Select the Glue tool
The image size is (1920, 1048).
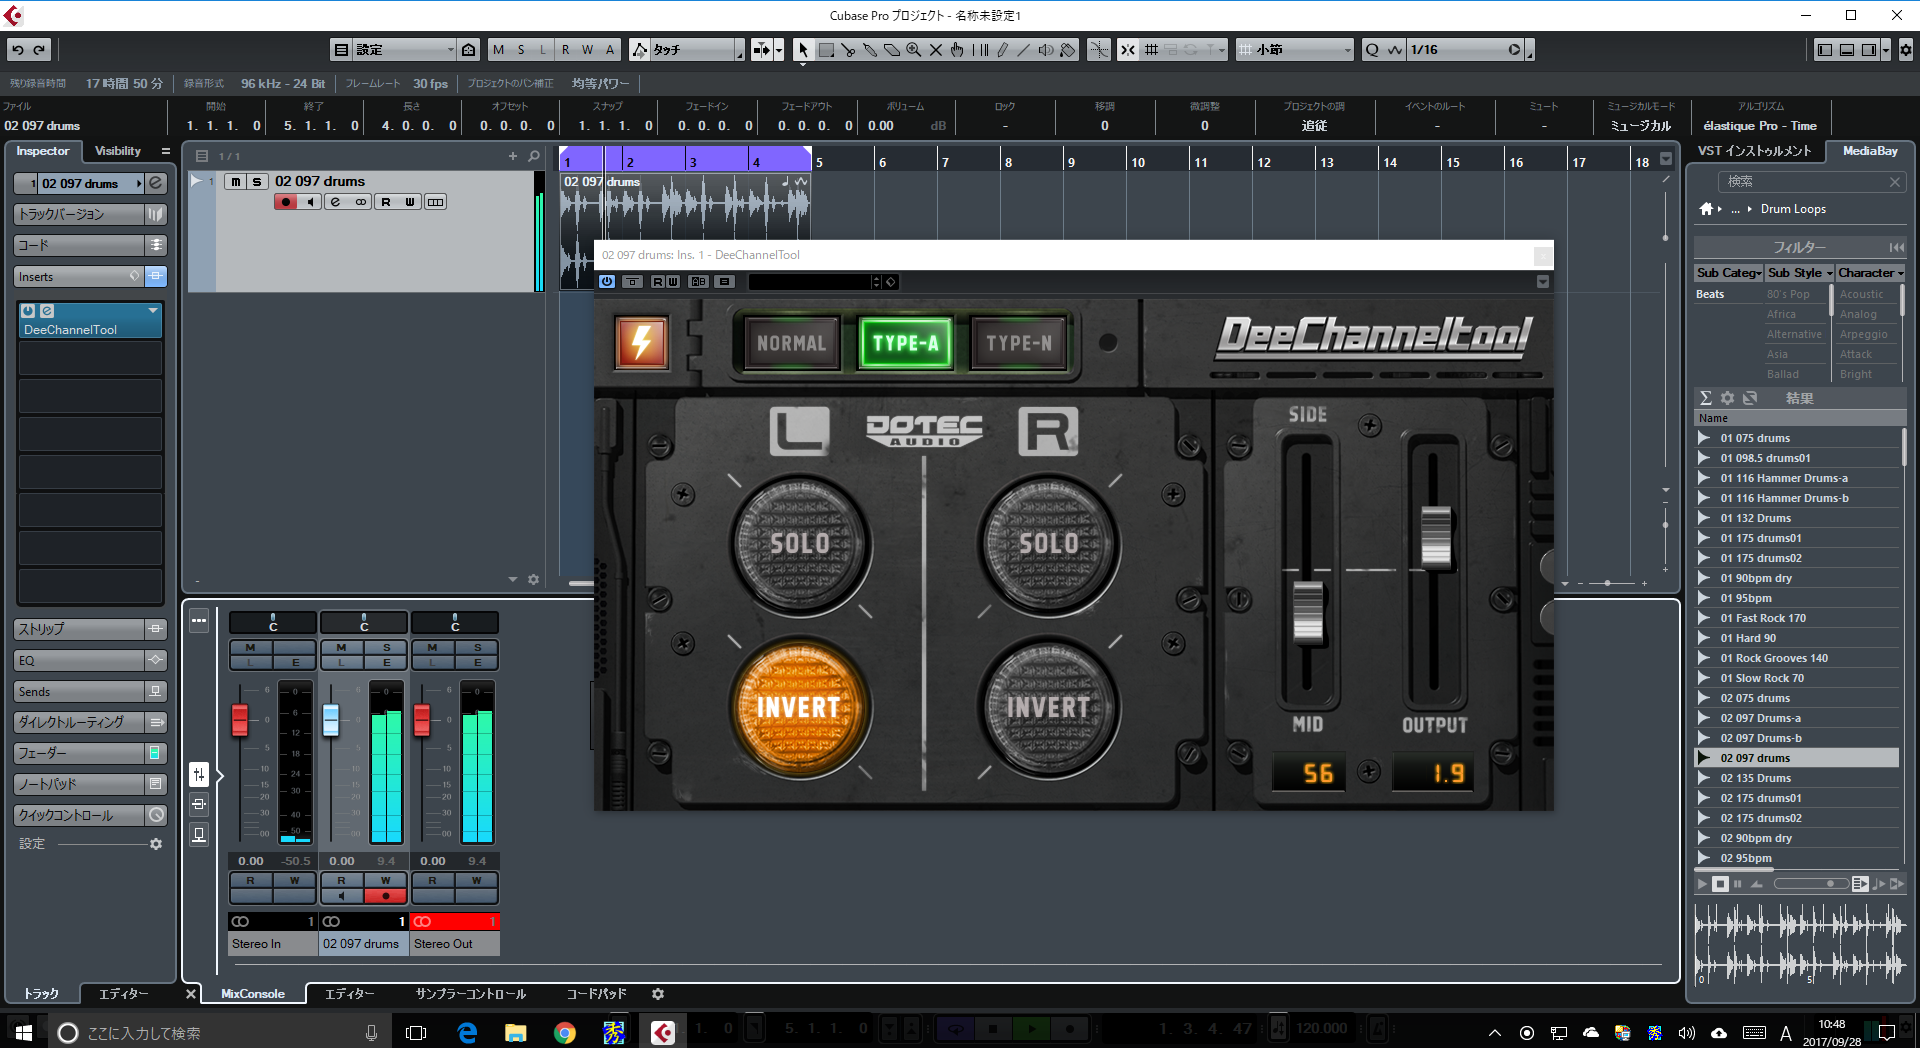click(870, 50)
